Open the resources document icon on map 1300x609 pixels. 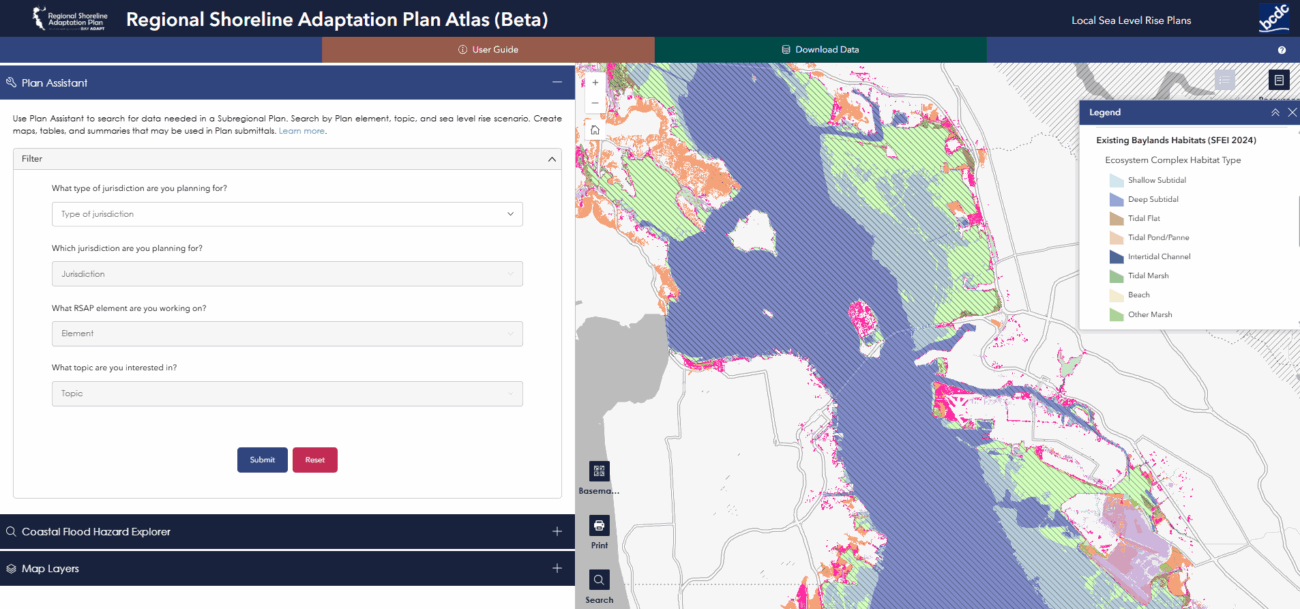(x=1278, y=80)
